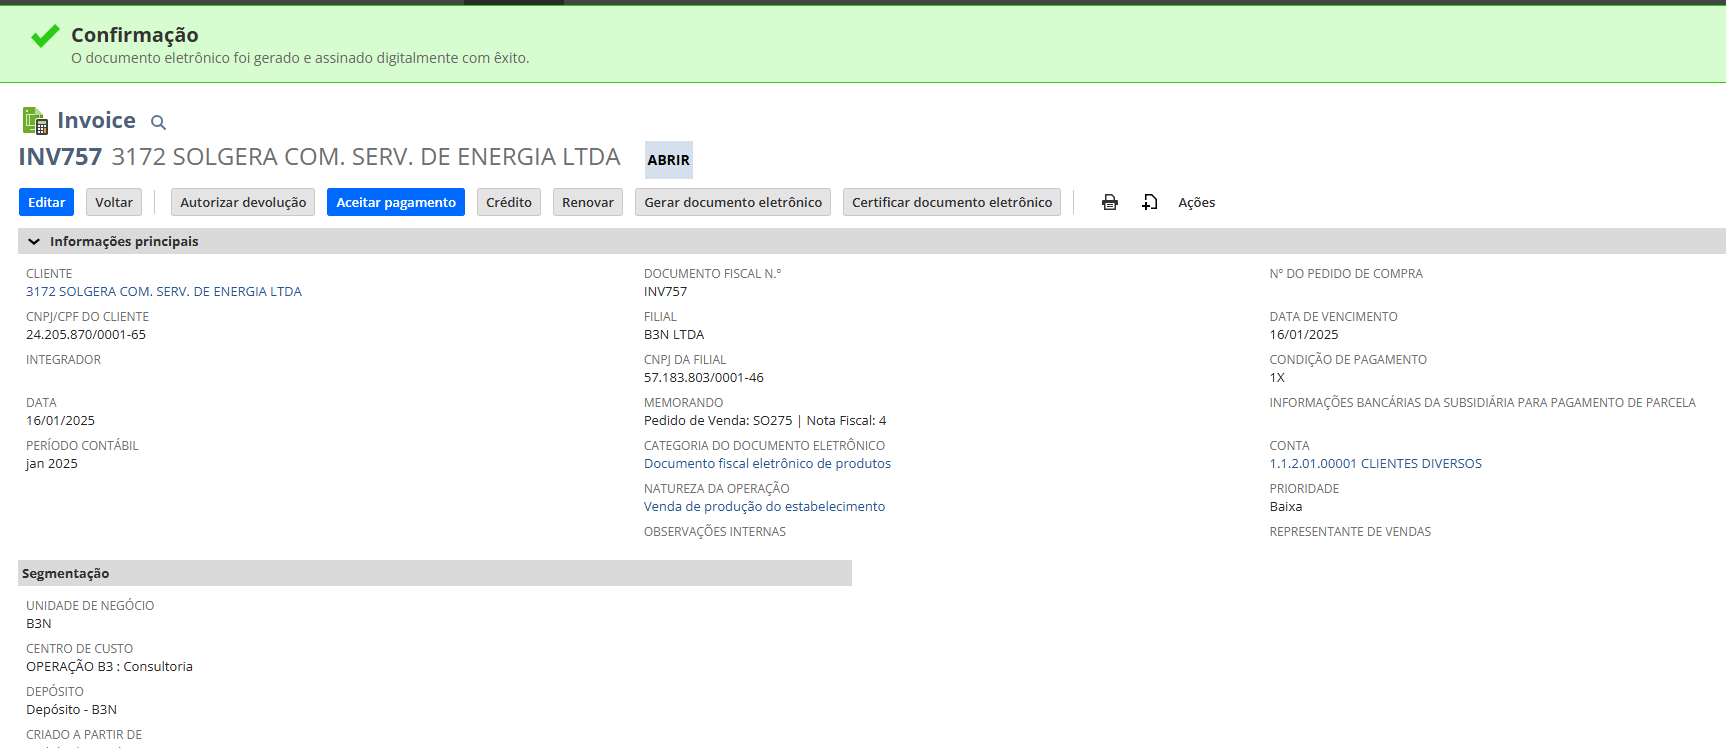Open the Ações dropdown menu
1726x748 pixels.
pos(1196,202)
